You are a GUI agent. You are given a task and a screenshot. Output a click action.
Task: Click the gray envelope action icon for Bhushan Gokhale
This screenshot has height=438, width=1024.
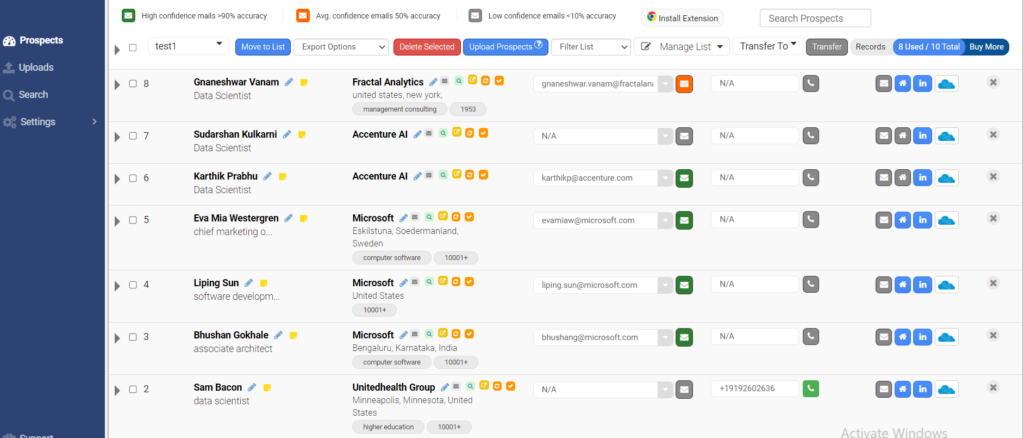[884, 337]
